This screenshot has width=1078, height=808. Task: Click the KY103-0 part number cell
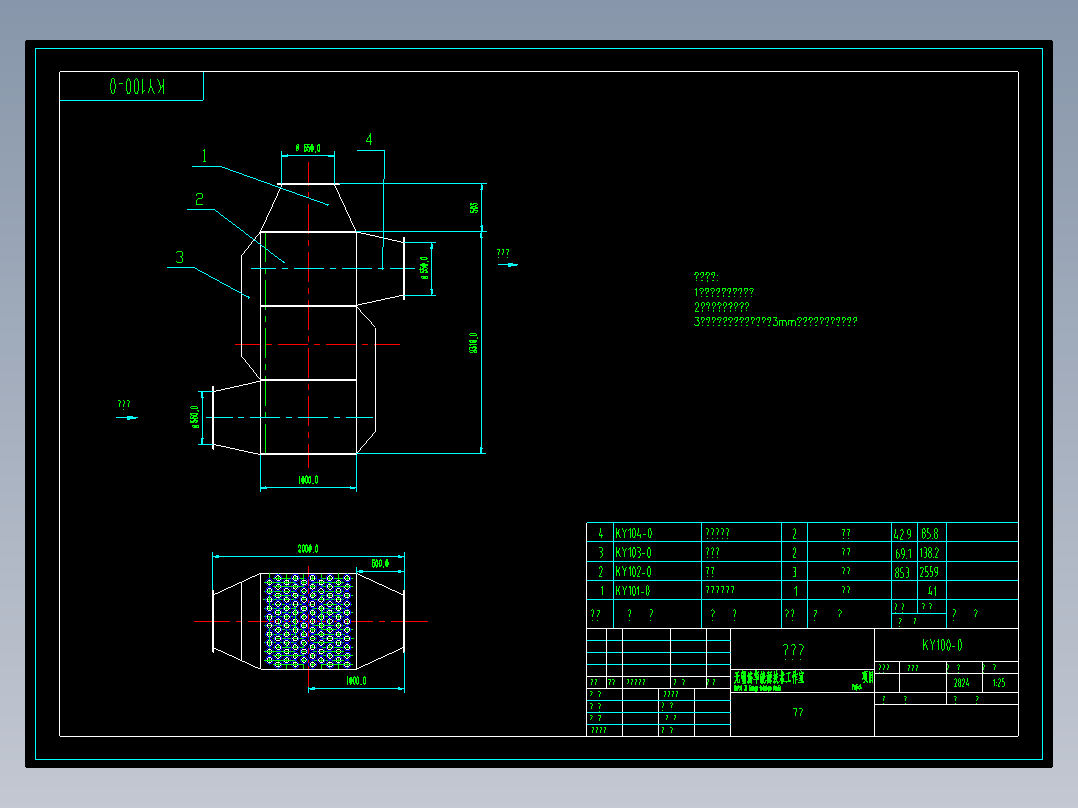(633, 552)
